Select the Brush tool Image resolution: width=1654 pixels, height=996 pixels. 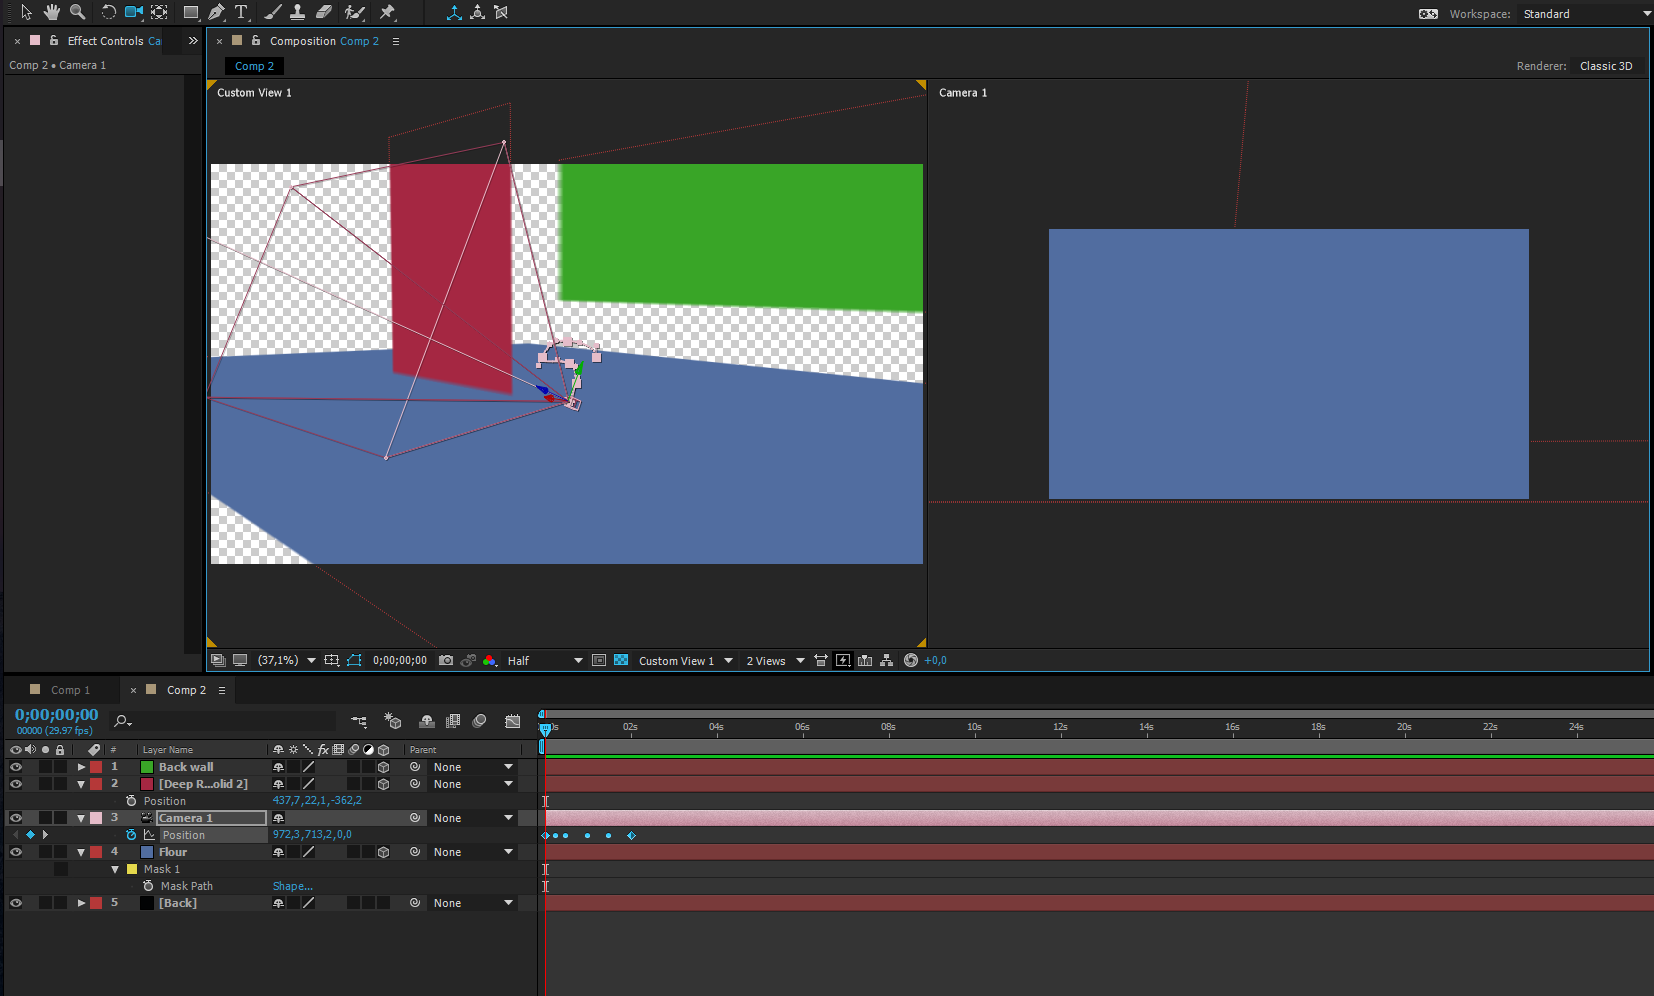[272, 12]
